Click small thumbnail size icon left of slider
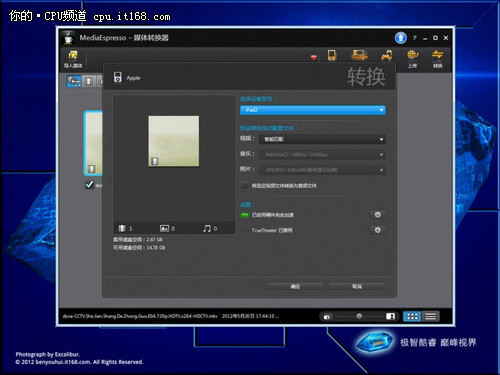500x375 pixels. (x=327, y=317)
